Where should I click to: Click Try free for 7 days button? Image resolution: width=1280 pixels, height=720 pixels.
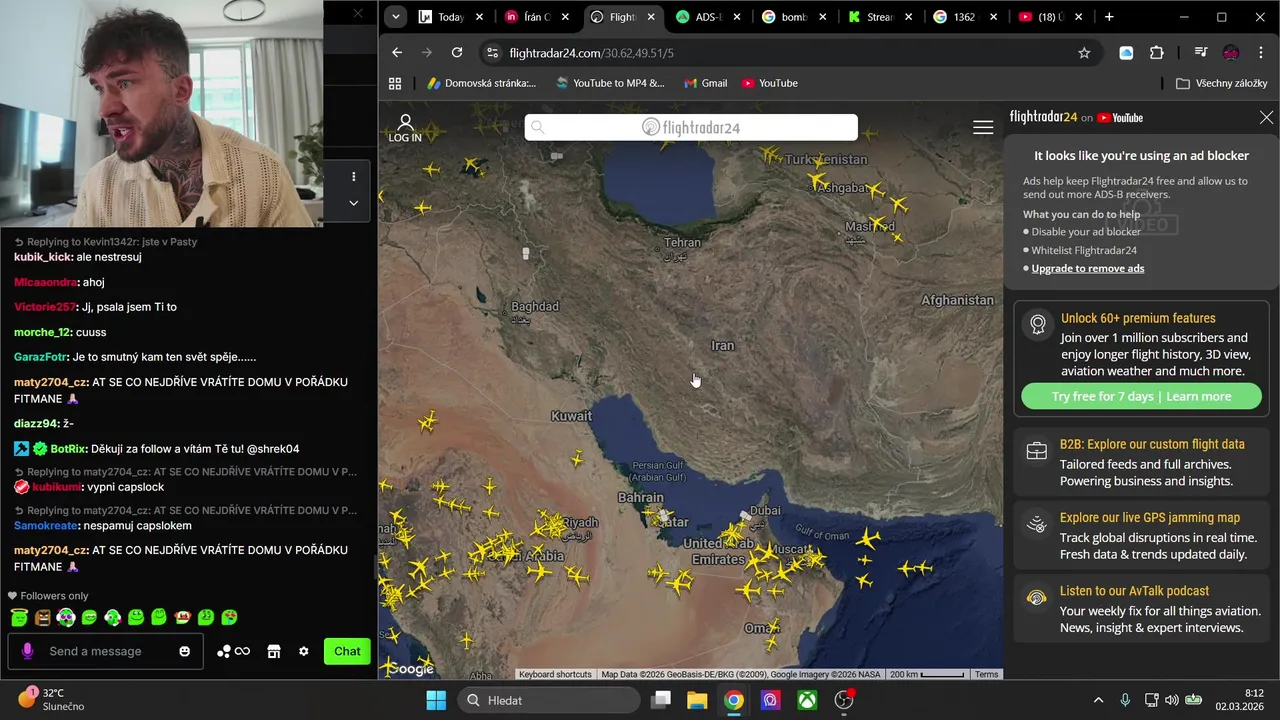click(1141, 396)
